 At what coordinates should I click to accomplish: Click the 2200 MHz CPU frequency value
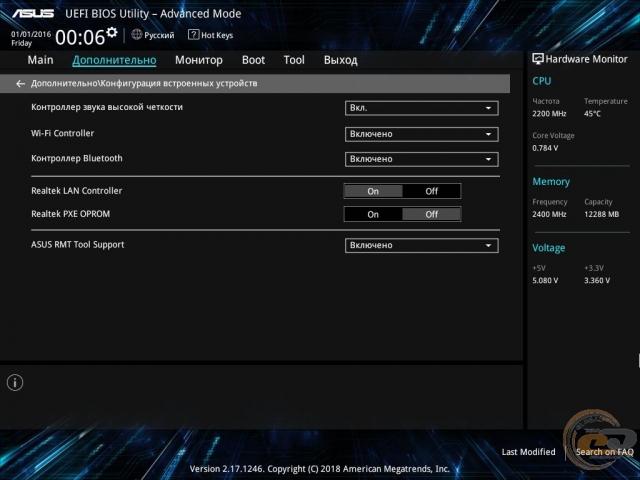point(549,114)
